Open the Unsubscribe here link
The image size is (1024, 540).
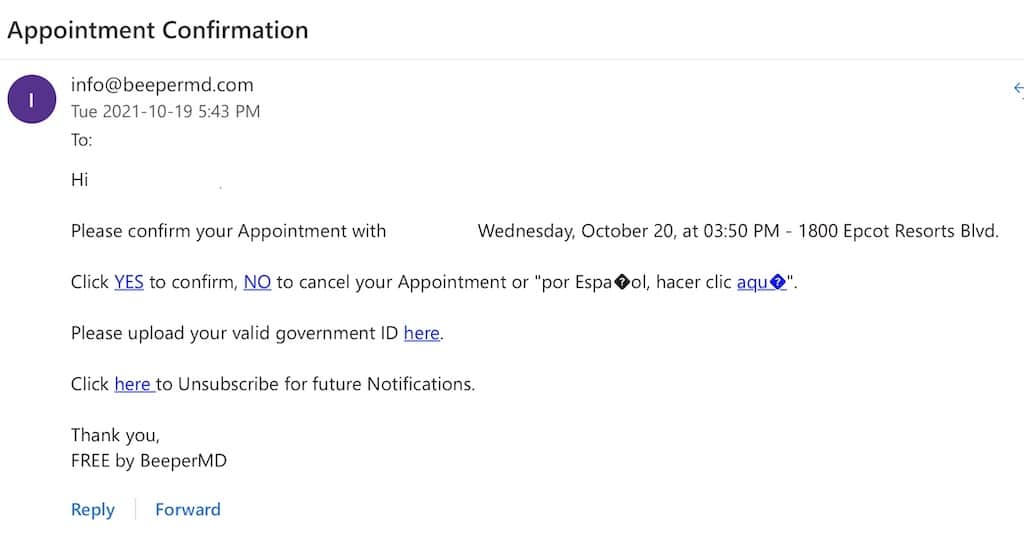pyautogui.click(x=134, y=384)
